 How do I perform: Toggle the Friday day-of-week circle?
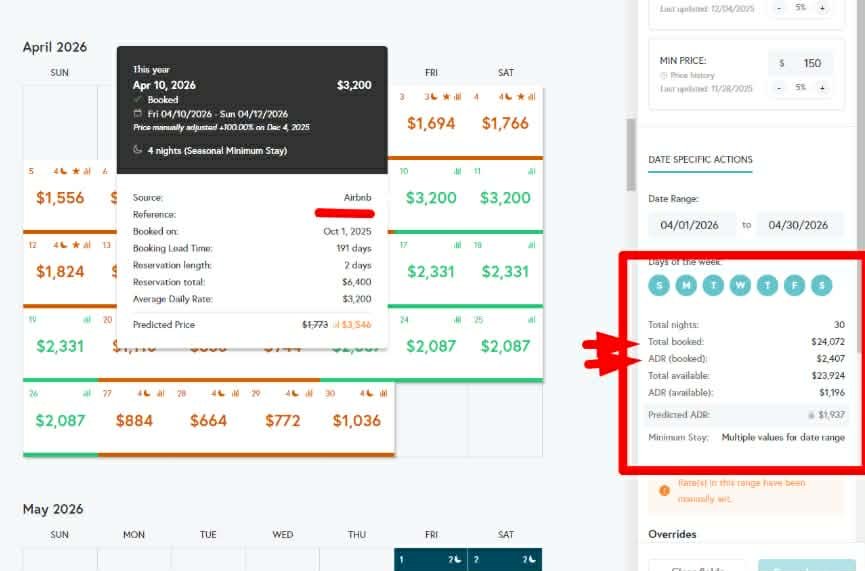pyautogui.click(x=794, y=286)
